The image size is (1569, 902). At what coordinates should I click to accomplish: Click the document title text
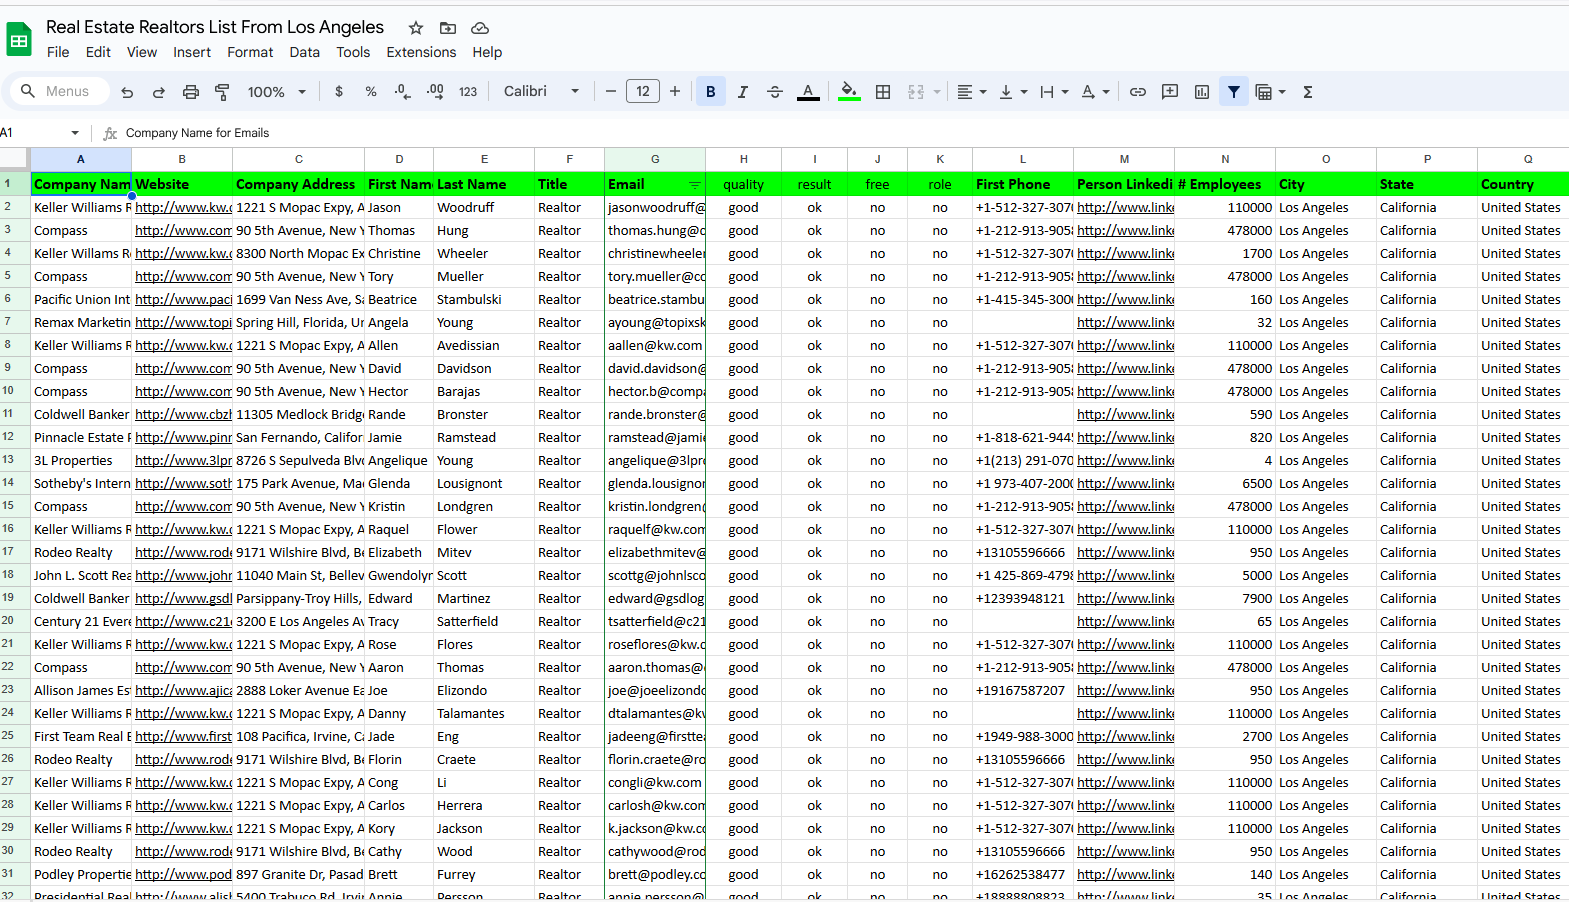pos(215,27)
